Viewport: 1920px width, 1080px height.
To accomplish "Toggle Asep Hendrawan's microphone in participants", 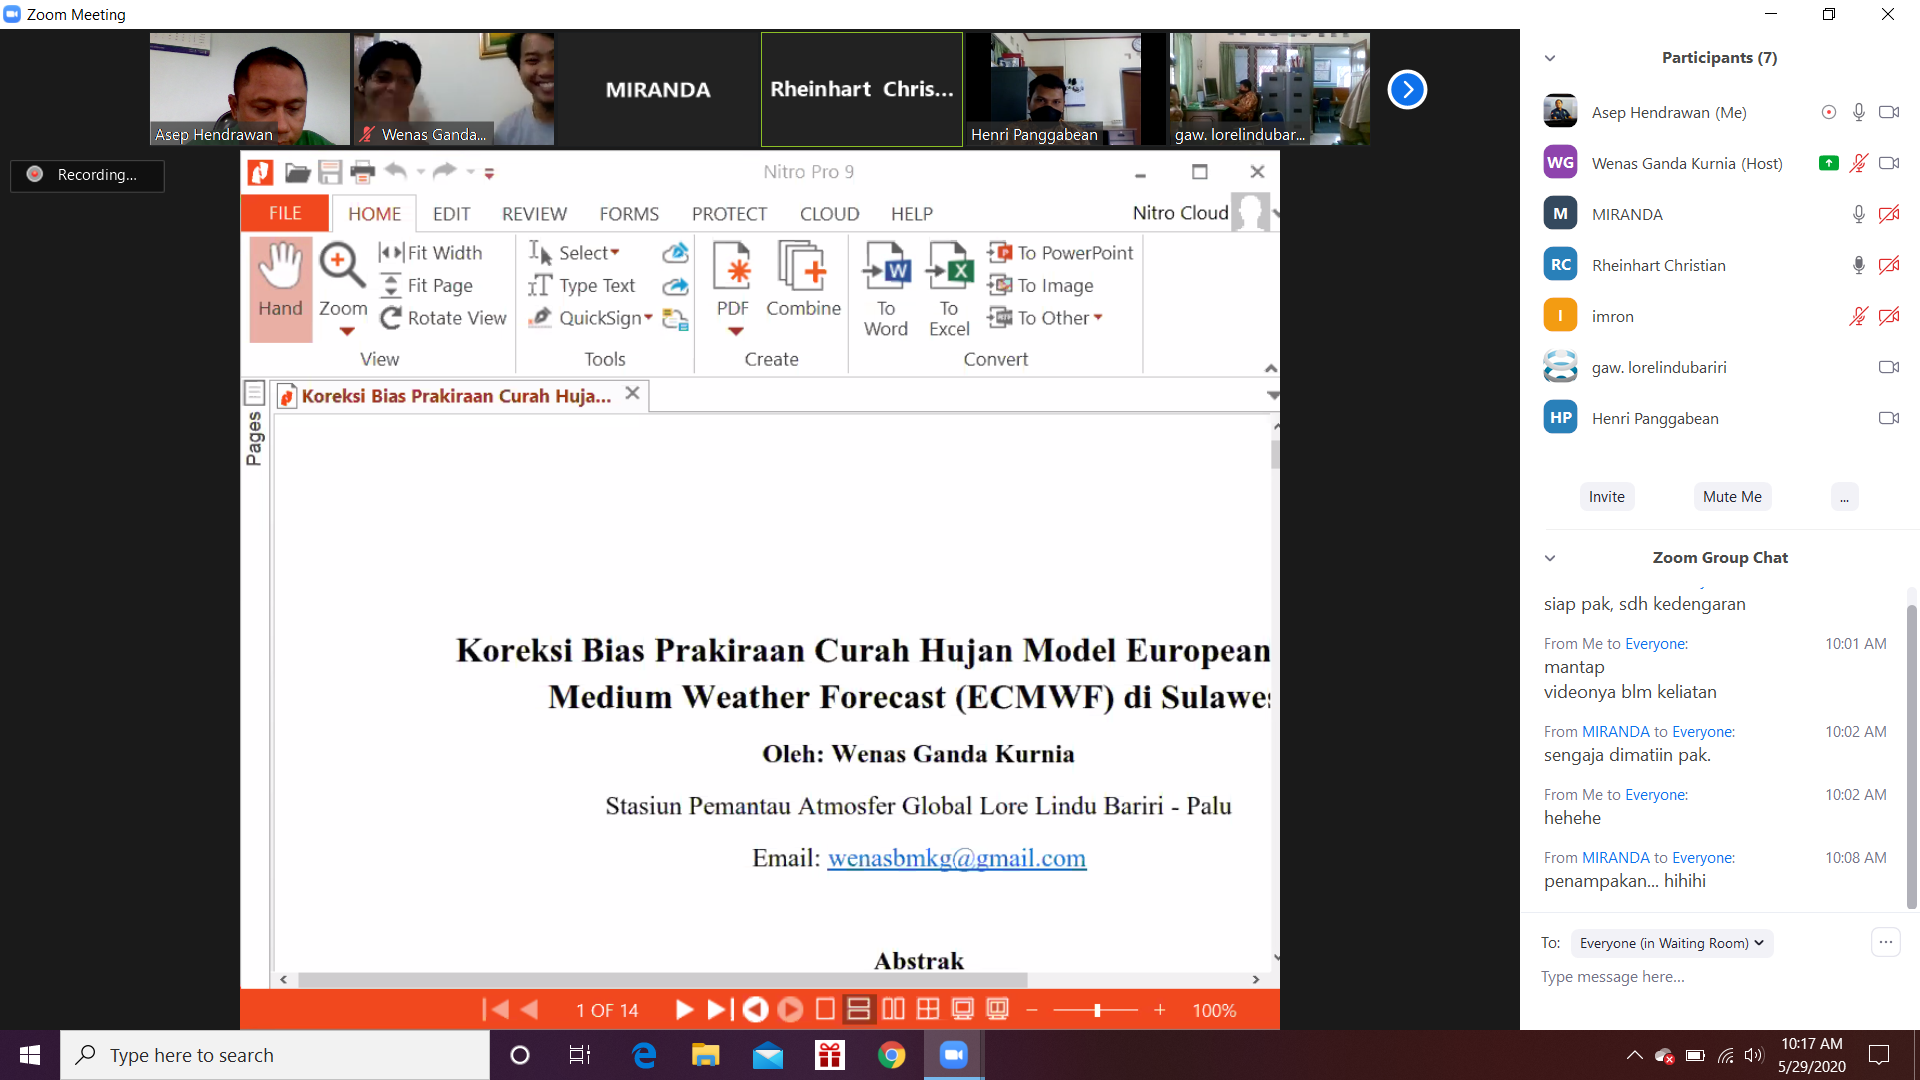I will (1858, 112).
